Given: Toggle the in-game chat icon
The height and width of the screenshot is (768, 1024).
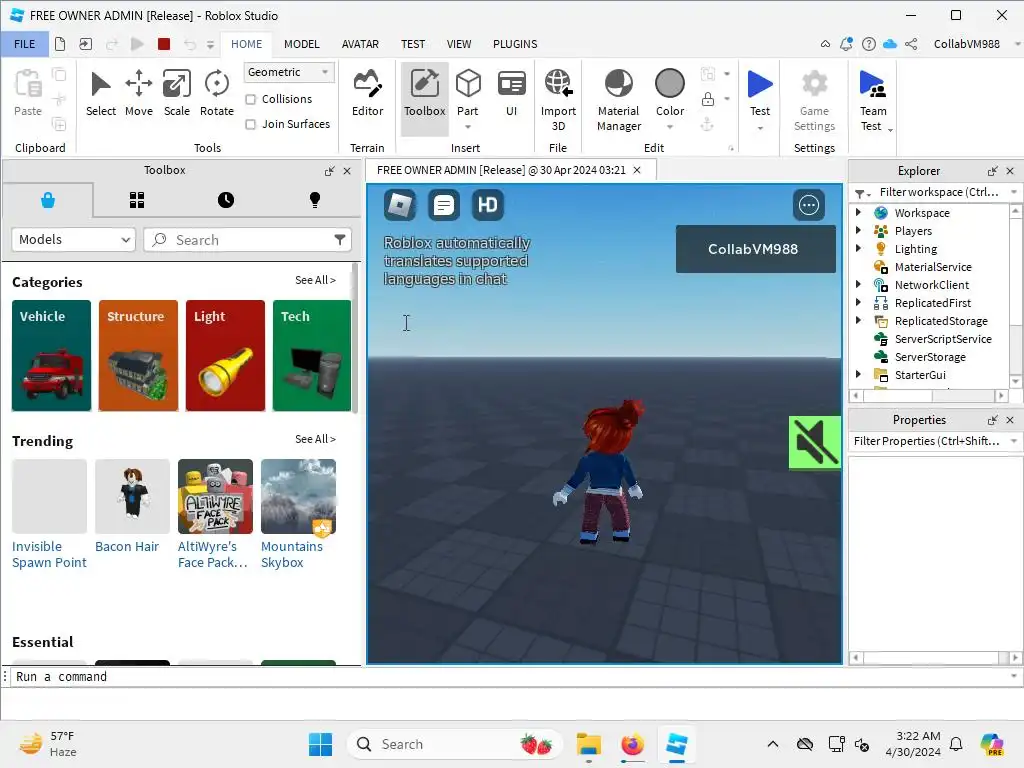Looking at the screenshot, I should click(x=443, y=205).
